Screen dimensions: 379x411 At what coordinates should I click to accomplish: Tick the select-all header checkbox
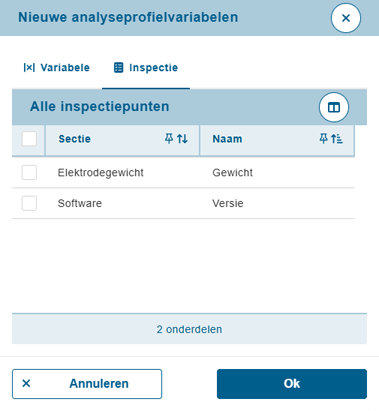29,139
